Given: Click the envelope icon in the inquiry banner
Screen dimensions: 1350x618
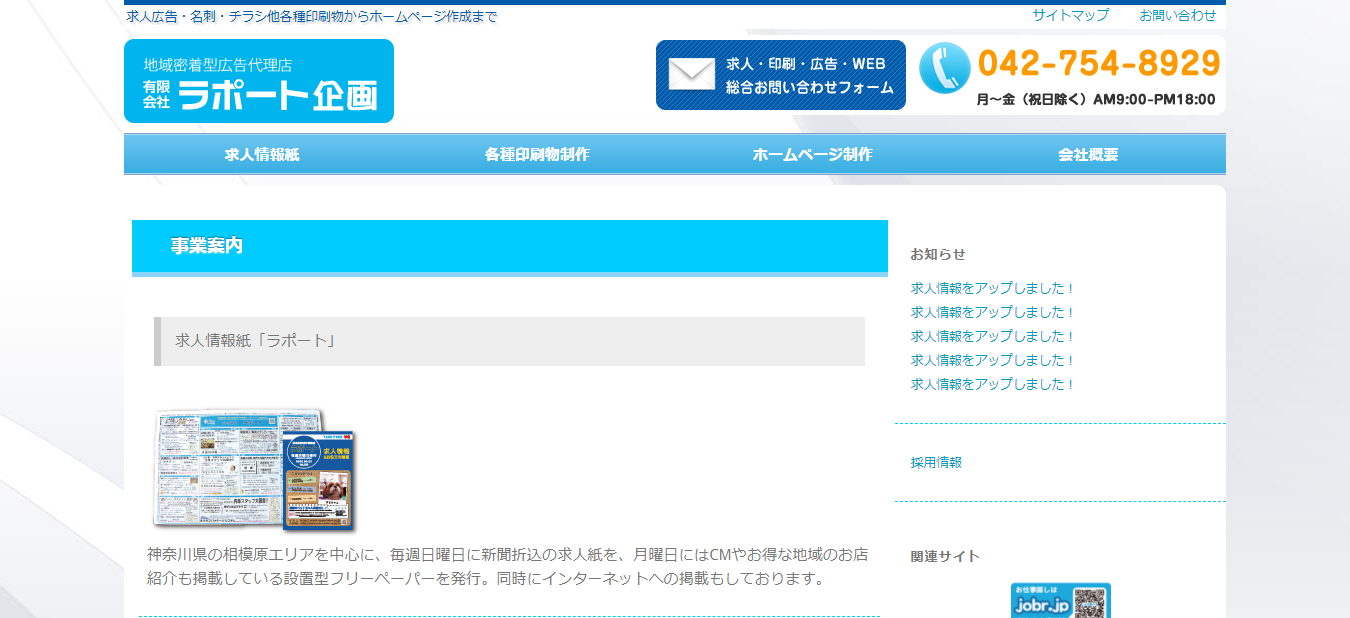Looking at the screenshot, I should coord(692,75).
